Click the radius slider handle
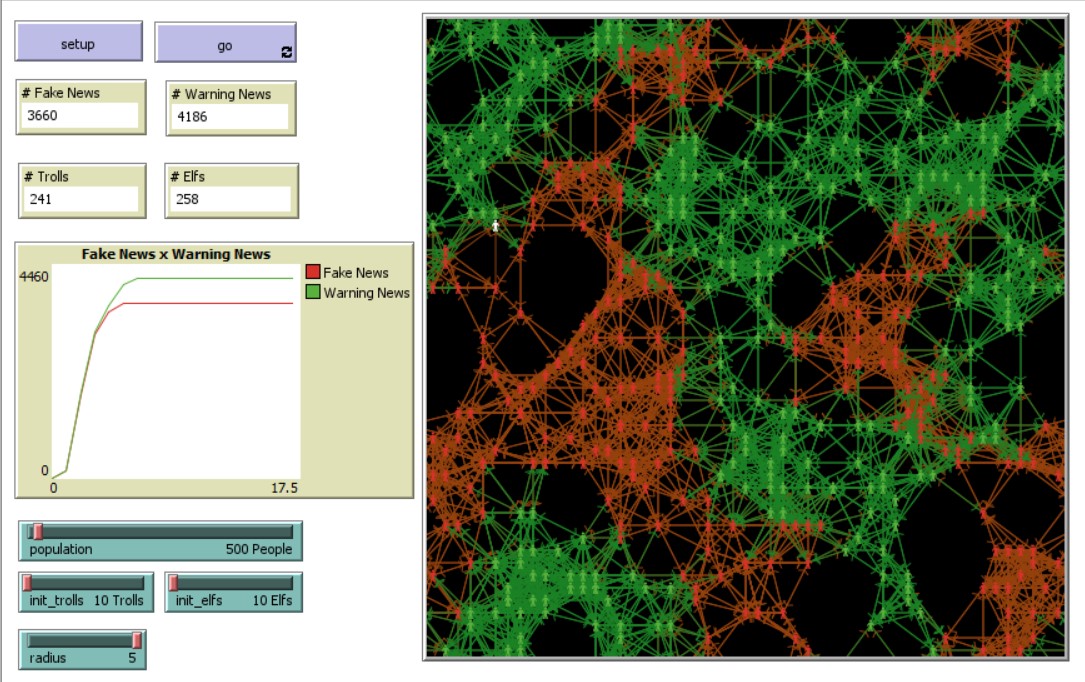Screen dimensions: 1085x682 (x=137, y=640)
